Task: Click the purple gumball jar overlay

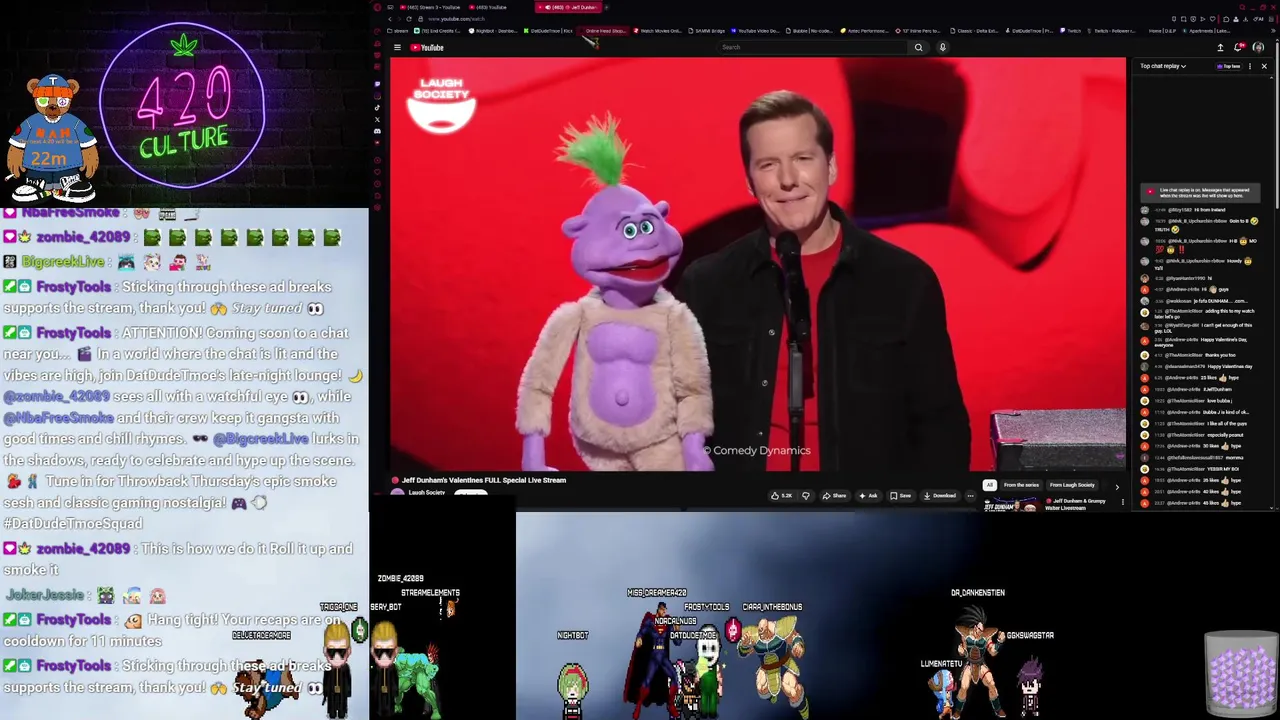Action: click(x=1241, y=675)
